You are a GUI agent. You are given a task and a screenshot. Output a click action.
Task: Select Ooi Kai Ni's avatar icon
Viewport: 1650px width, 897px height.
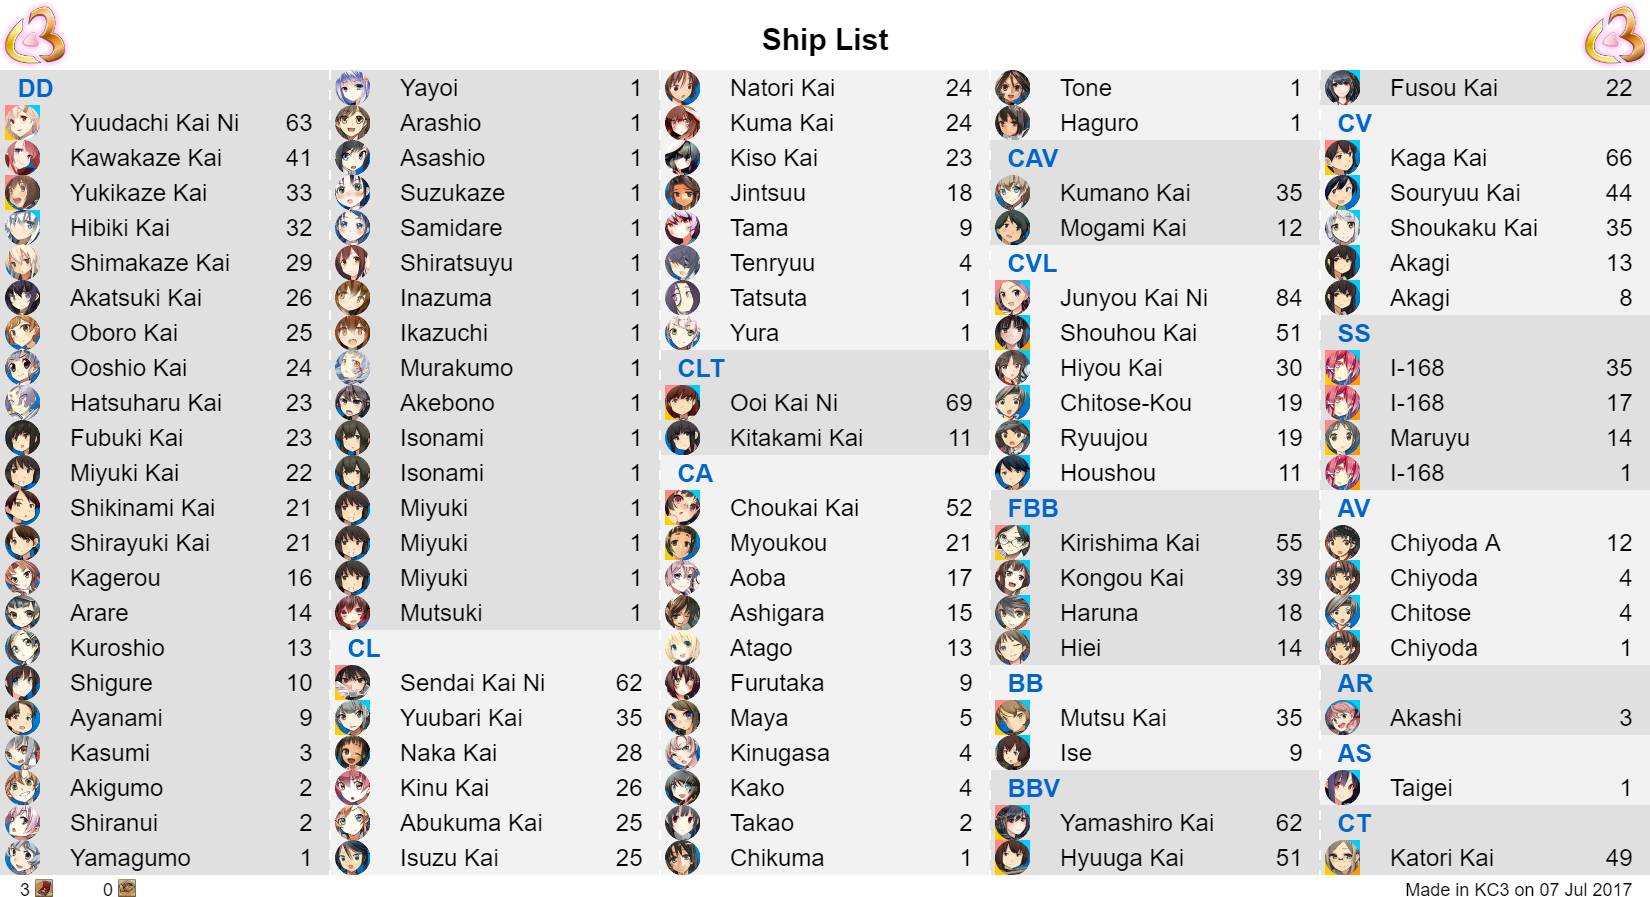(682, 403)
